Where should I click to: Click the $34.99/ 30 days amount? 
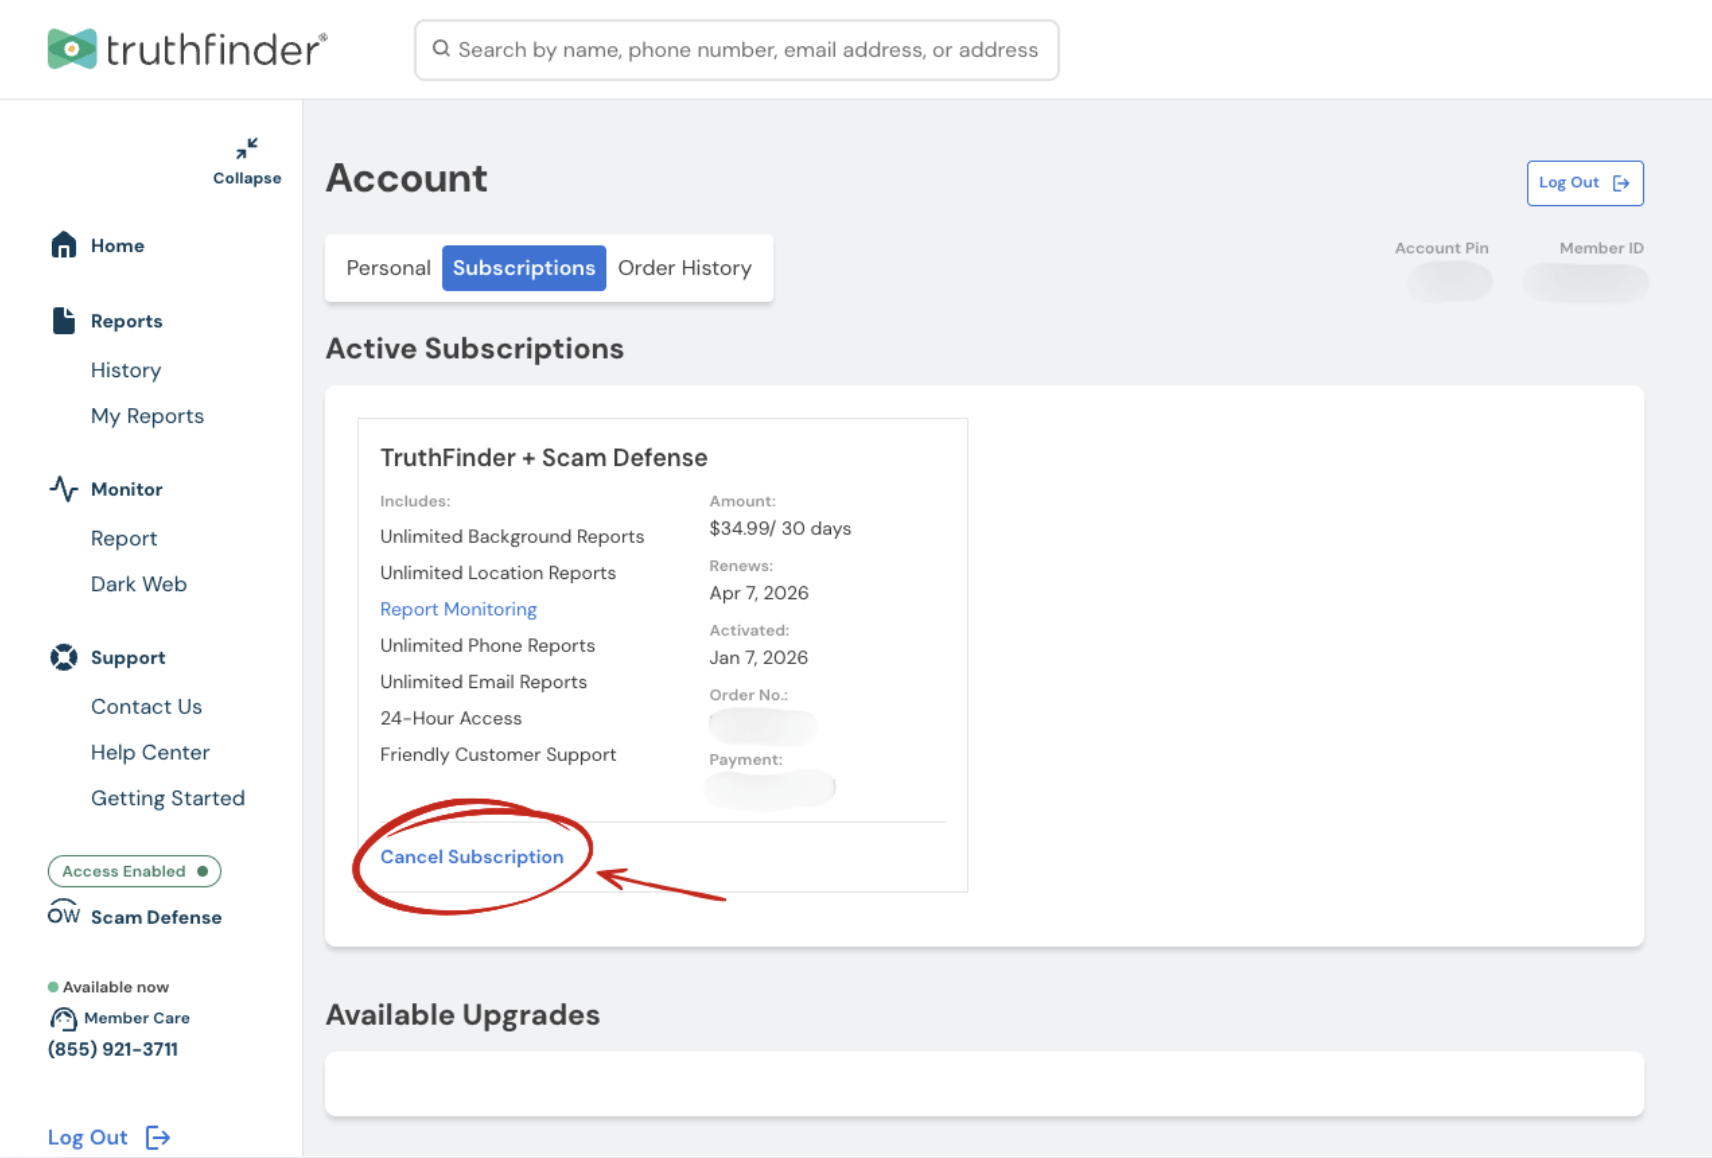point(780,528)
